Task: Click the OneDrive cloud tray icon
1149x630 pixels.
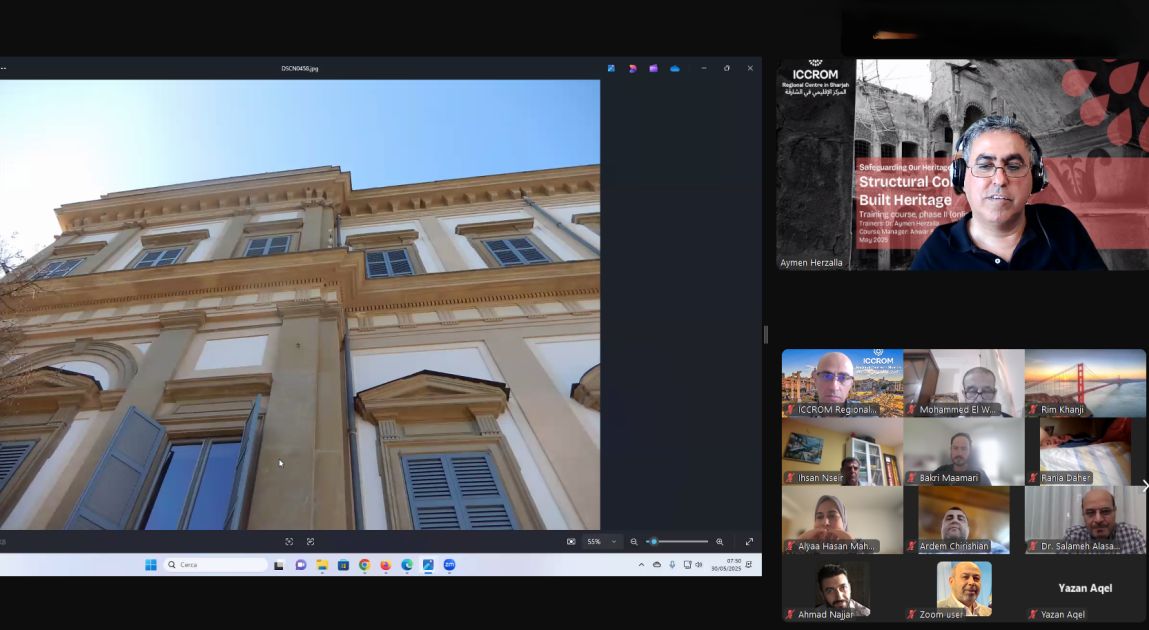Action: click(657, 565)
